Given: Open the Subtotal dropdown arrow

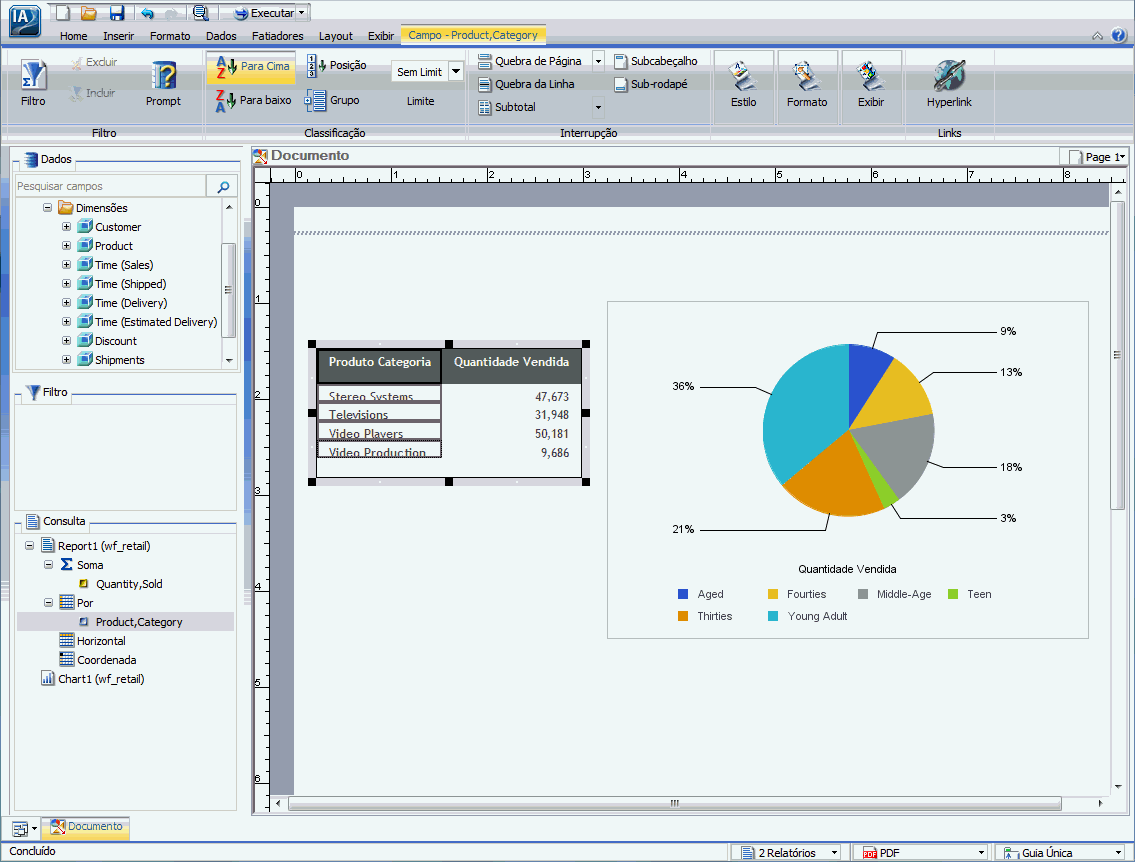Looking at the screenshot, I should 599,107.
